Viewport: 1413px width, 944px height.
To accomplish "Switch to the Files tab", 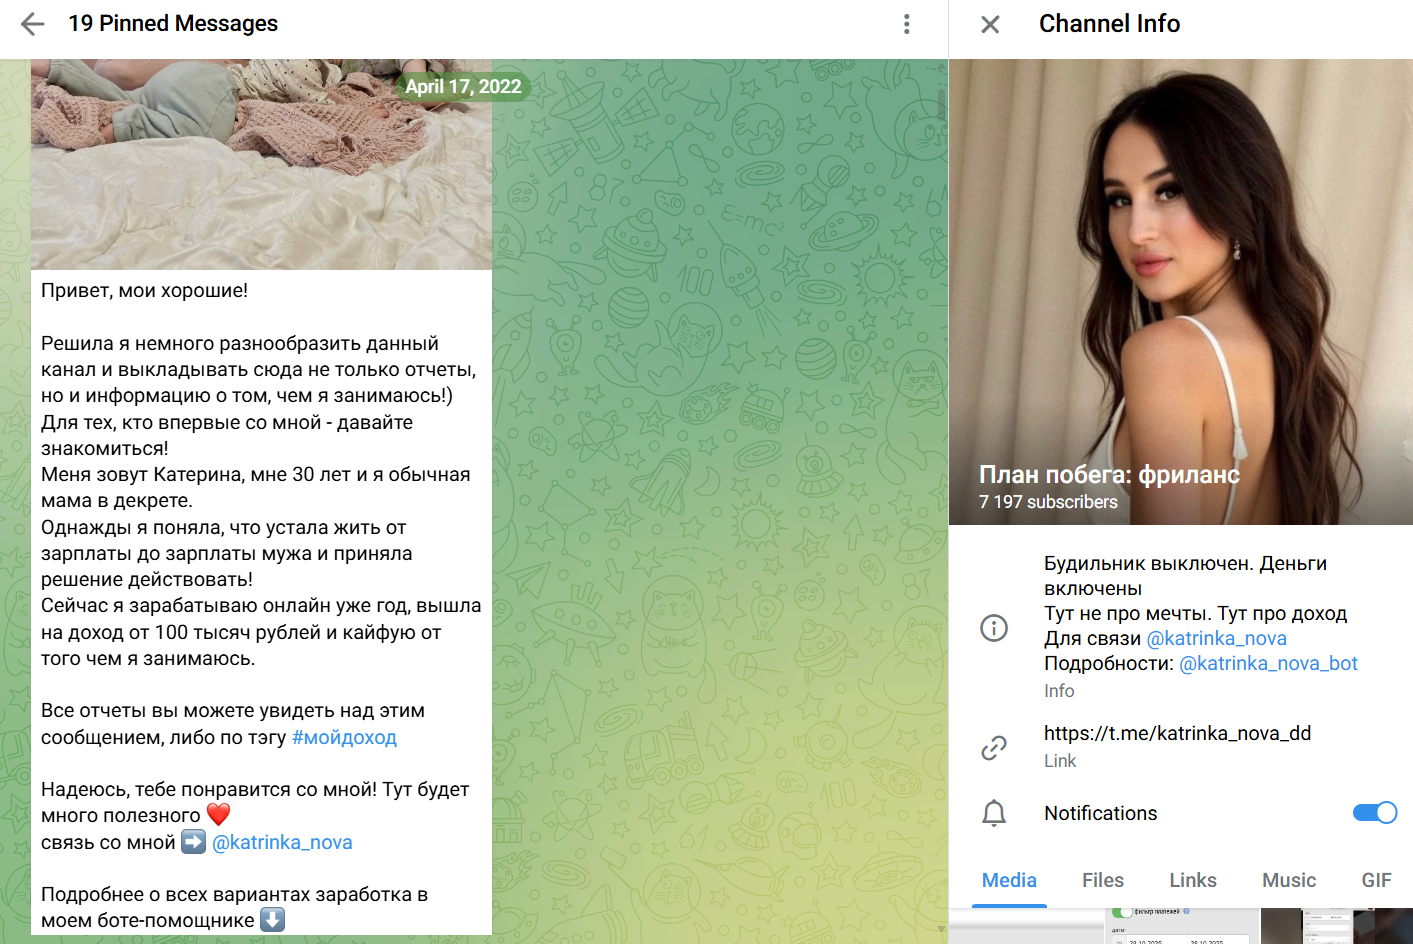I will point(1102,880).
